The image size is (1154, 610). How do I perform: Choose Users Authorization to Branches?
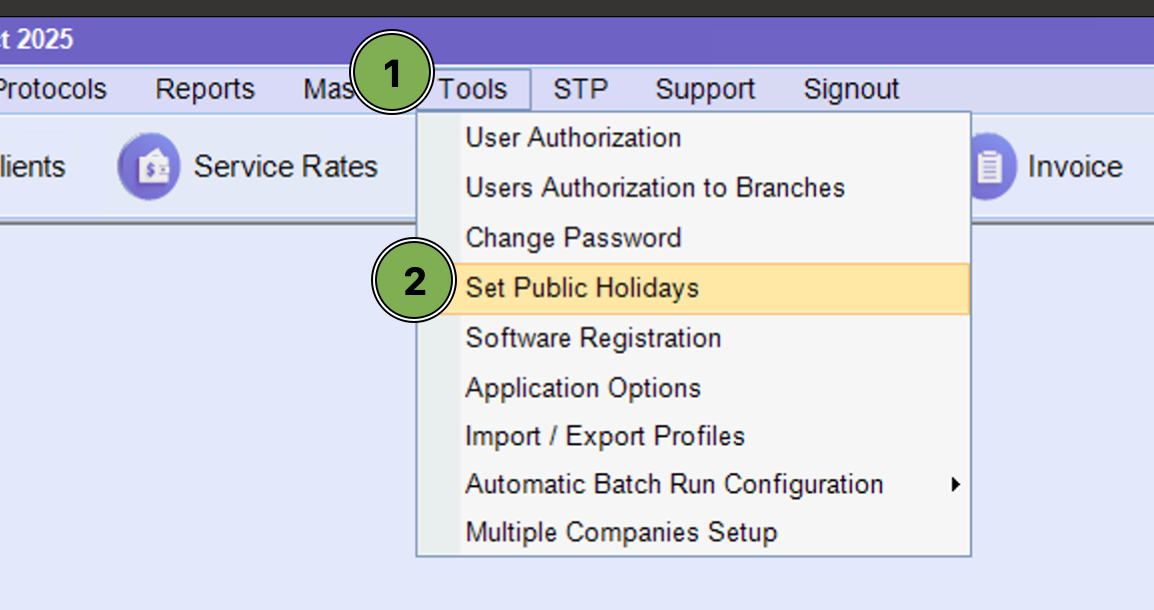(x=655, y=188)
